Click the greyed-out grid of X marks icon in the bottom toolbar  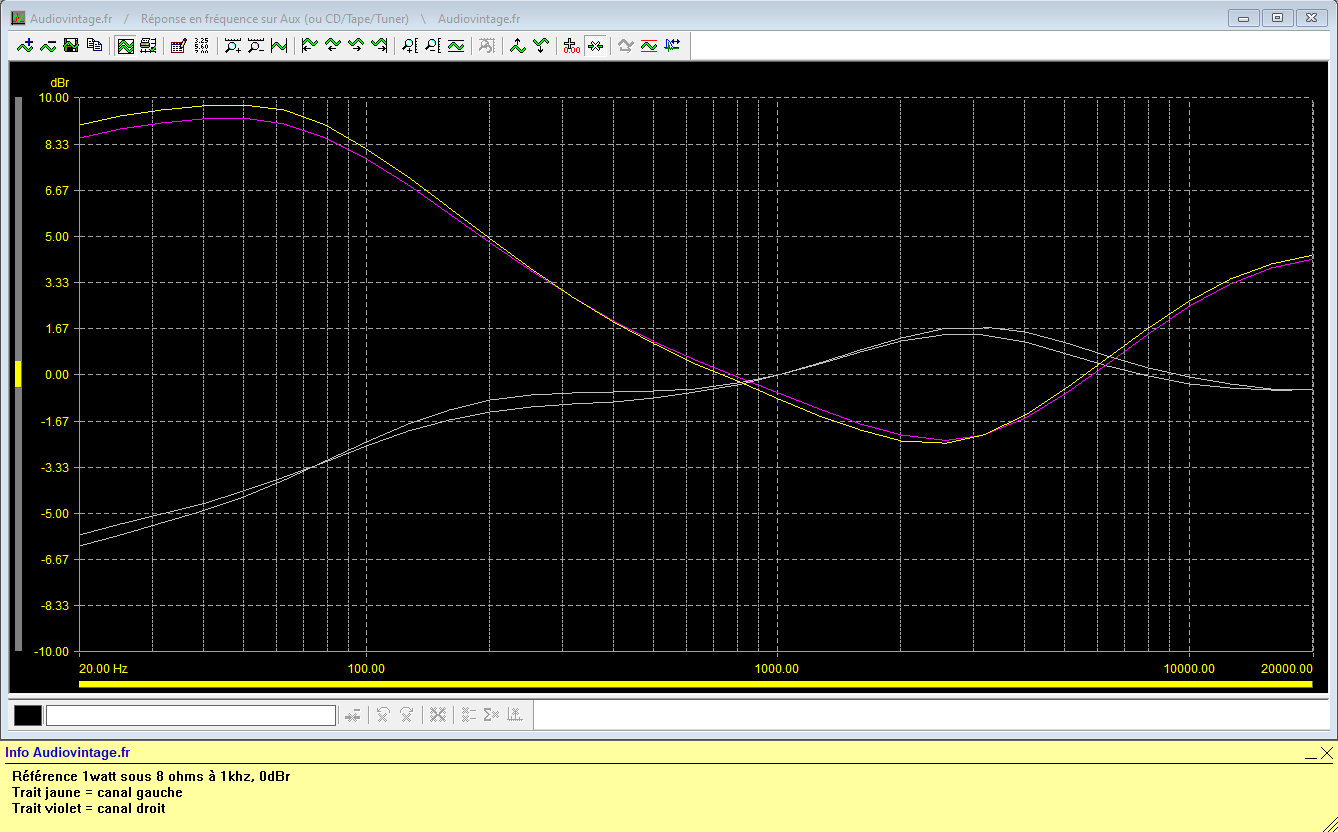437,715
